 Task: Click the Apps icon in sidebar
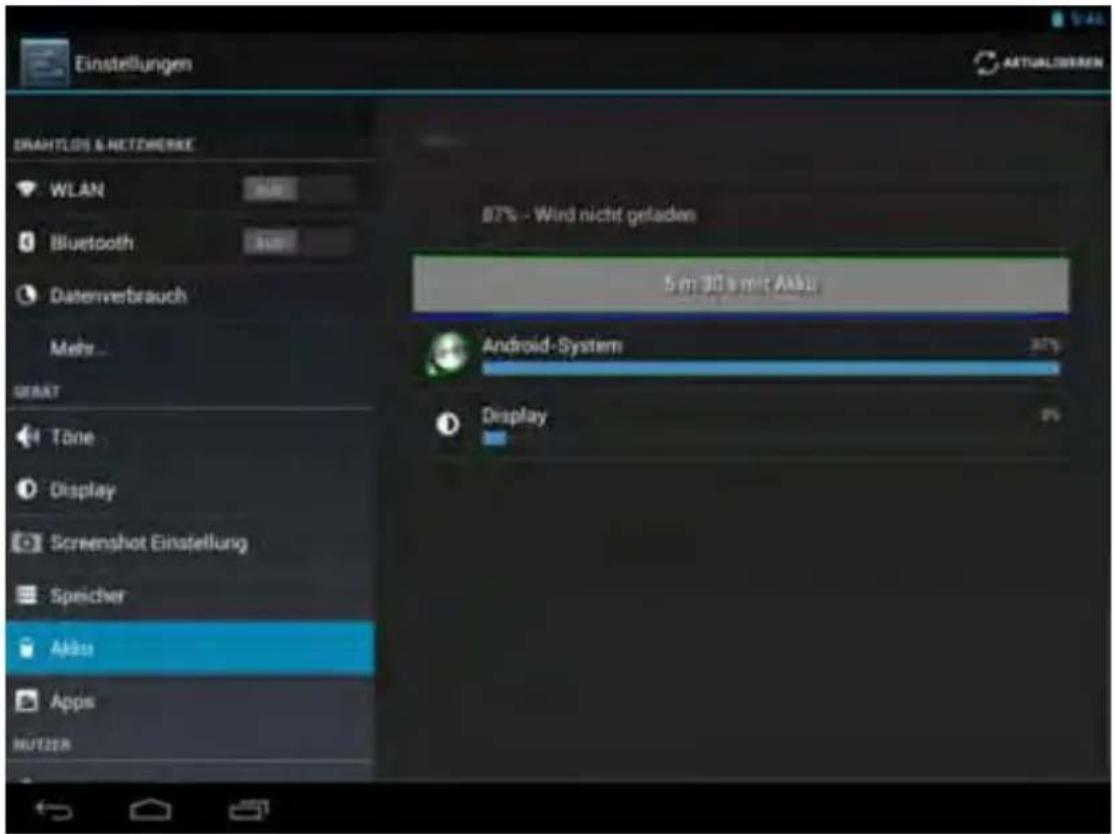click(26, 701)
